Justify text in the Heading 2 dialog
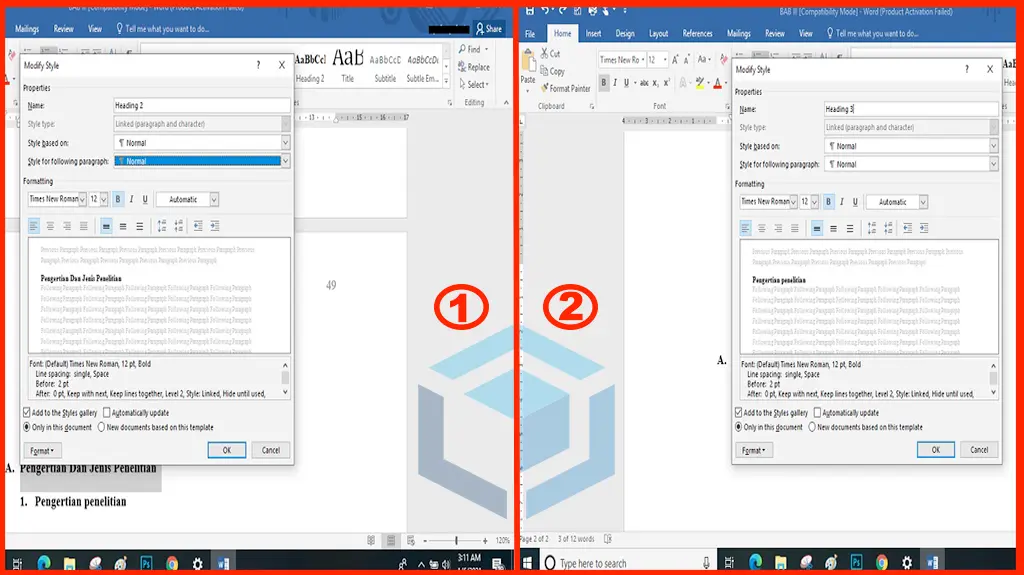 [x=84, y=226]
